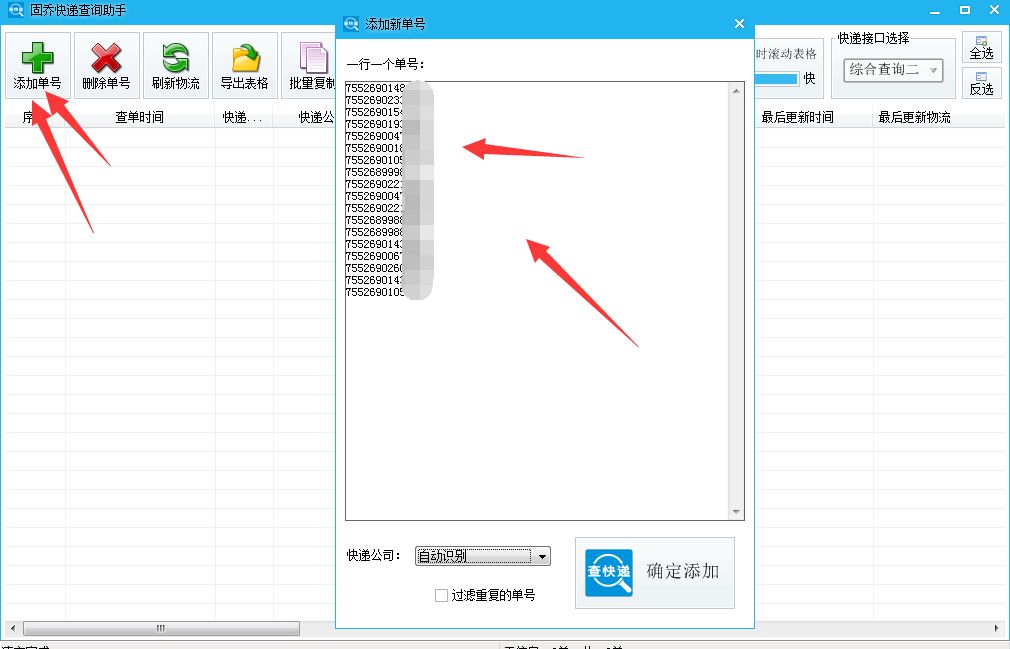Sort by 最后更新时间 column header
The height and width of the screenshot is (649, 1010).
[x=797, y=117]
